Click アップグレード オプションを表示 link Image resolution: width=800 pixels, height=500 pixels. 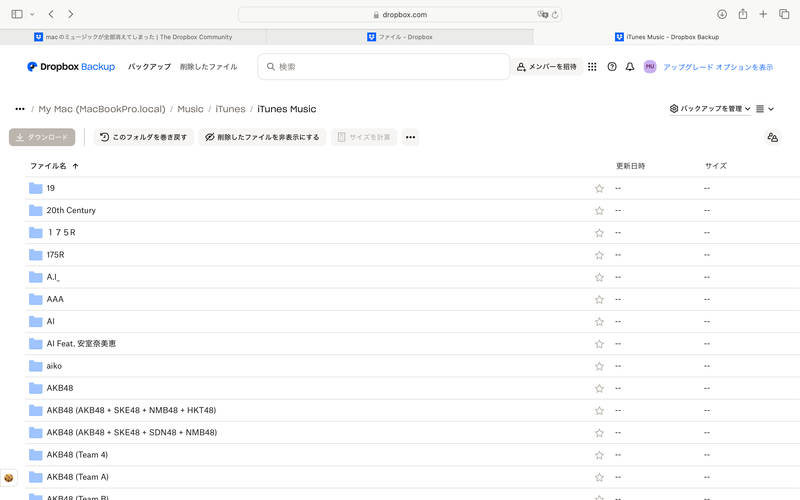click(718, 67)
